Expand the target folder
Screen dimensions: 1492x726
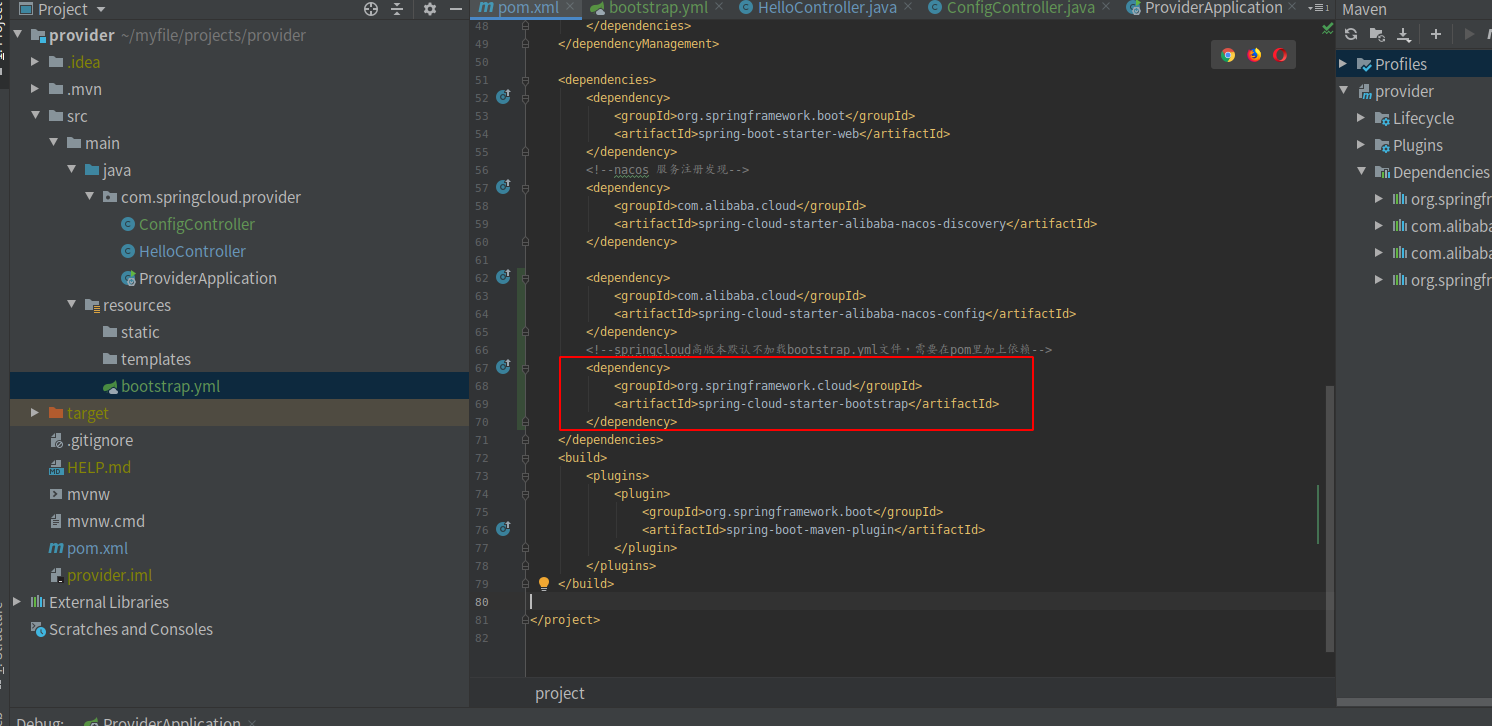pyautogui.click(x=36, y=413)
